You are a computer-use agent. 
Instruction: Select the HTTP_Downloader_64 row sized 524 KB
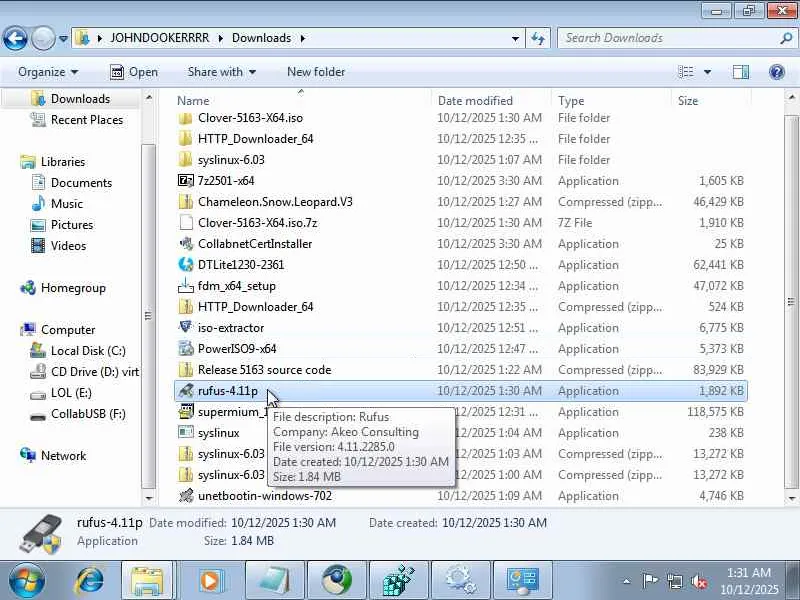point(461,307)
